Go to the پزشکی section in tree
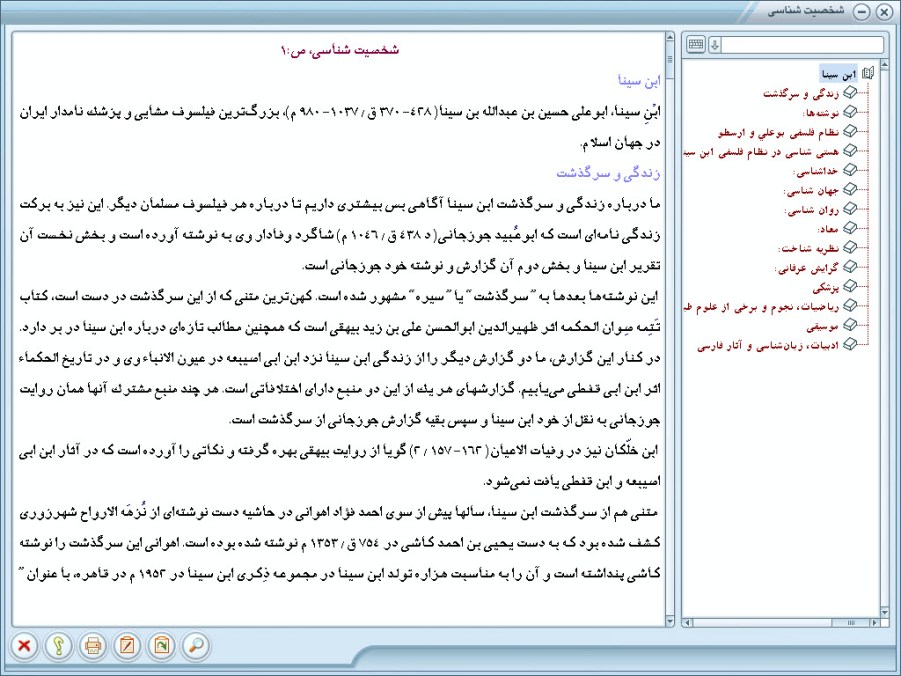Screen dimensions: 901x676 coord(826,286)
